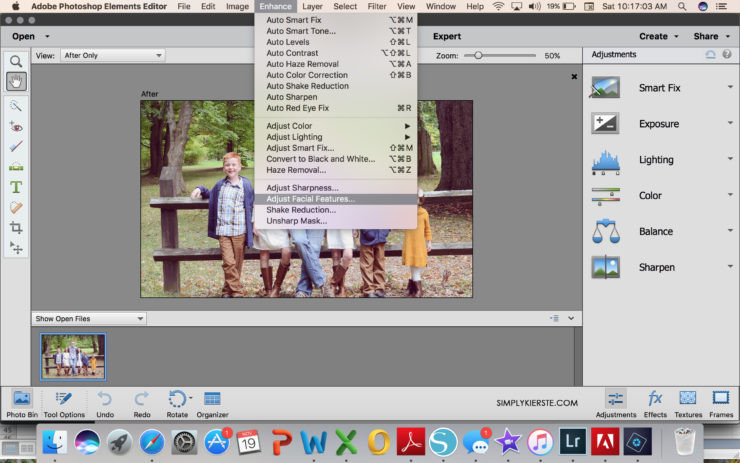This screenshot has width=740, height=463.
Task: Collapse the Photo Bin chevron
Action: [571, 319]
